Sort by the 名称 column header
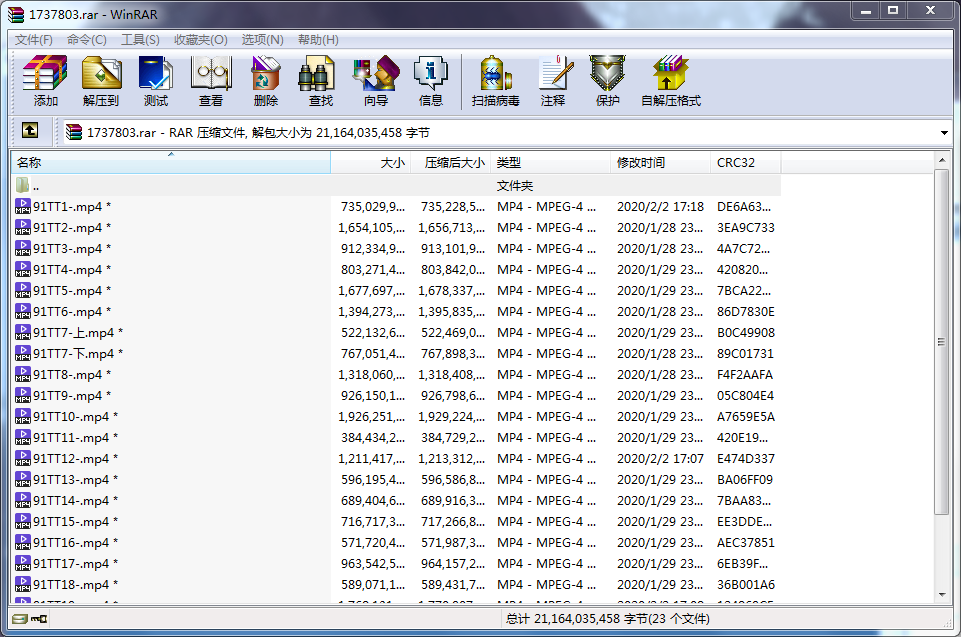Viewport: 961px width, 637px height. click(x=171, y=162)
